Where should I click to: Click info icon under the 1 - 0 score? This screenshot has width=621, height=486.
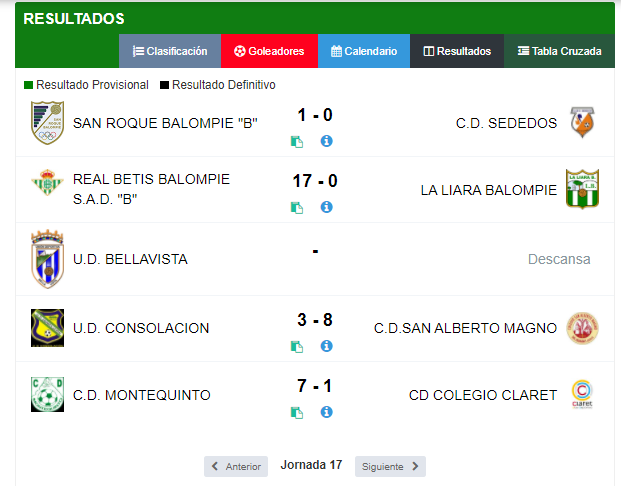tap(326, 141)
